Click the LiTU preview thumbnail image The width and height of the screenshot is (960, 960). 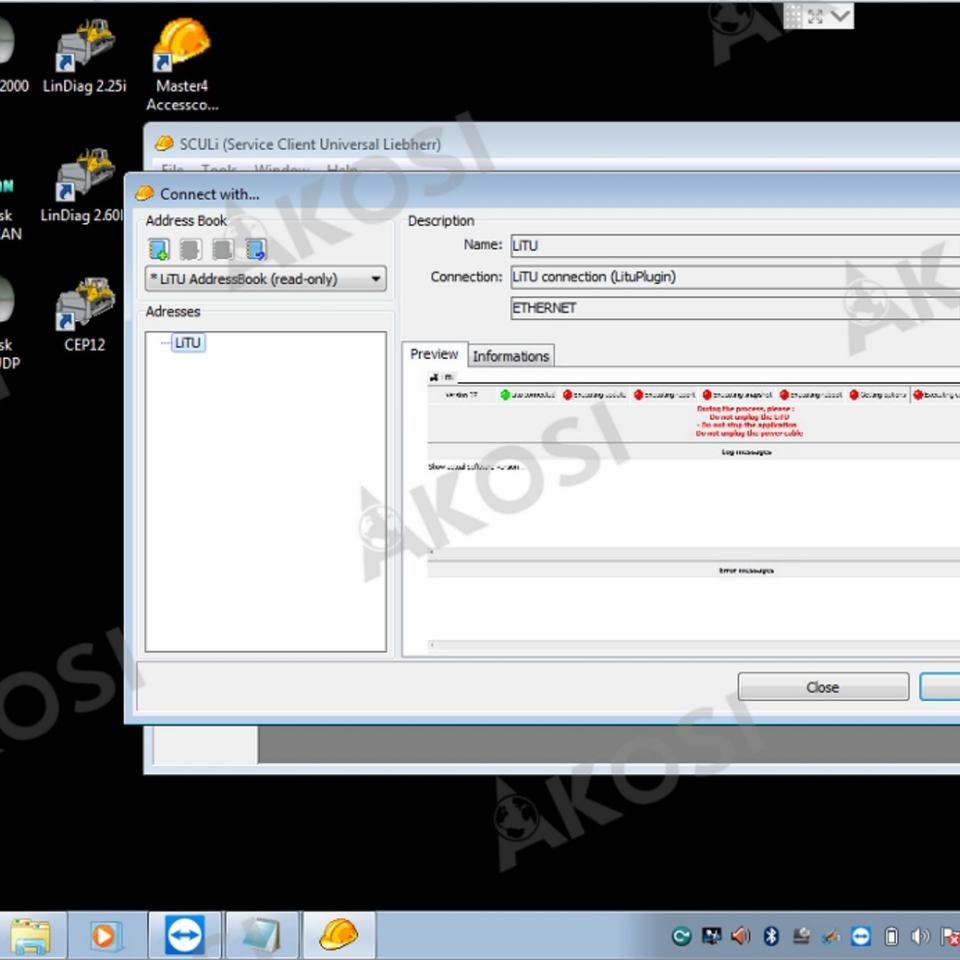point(693,510)
